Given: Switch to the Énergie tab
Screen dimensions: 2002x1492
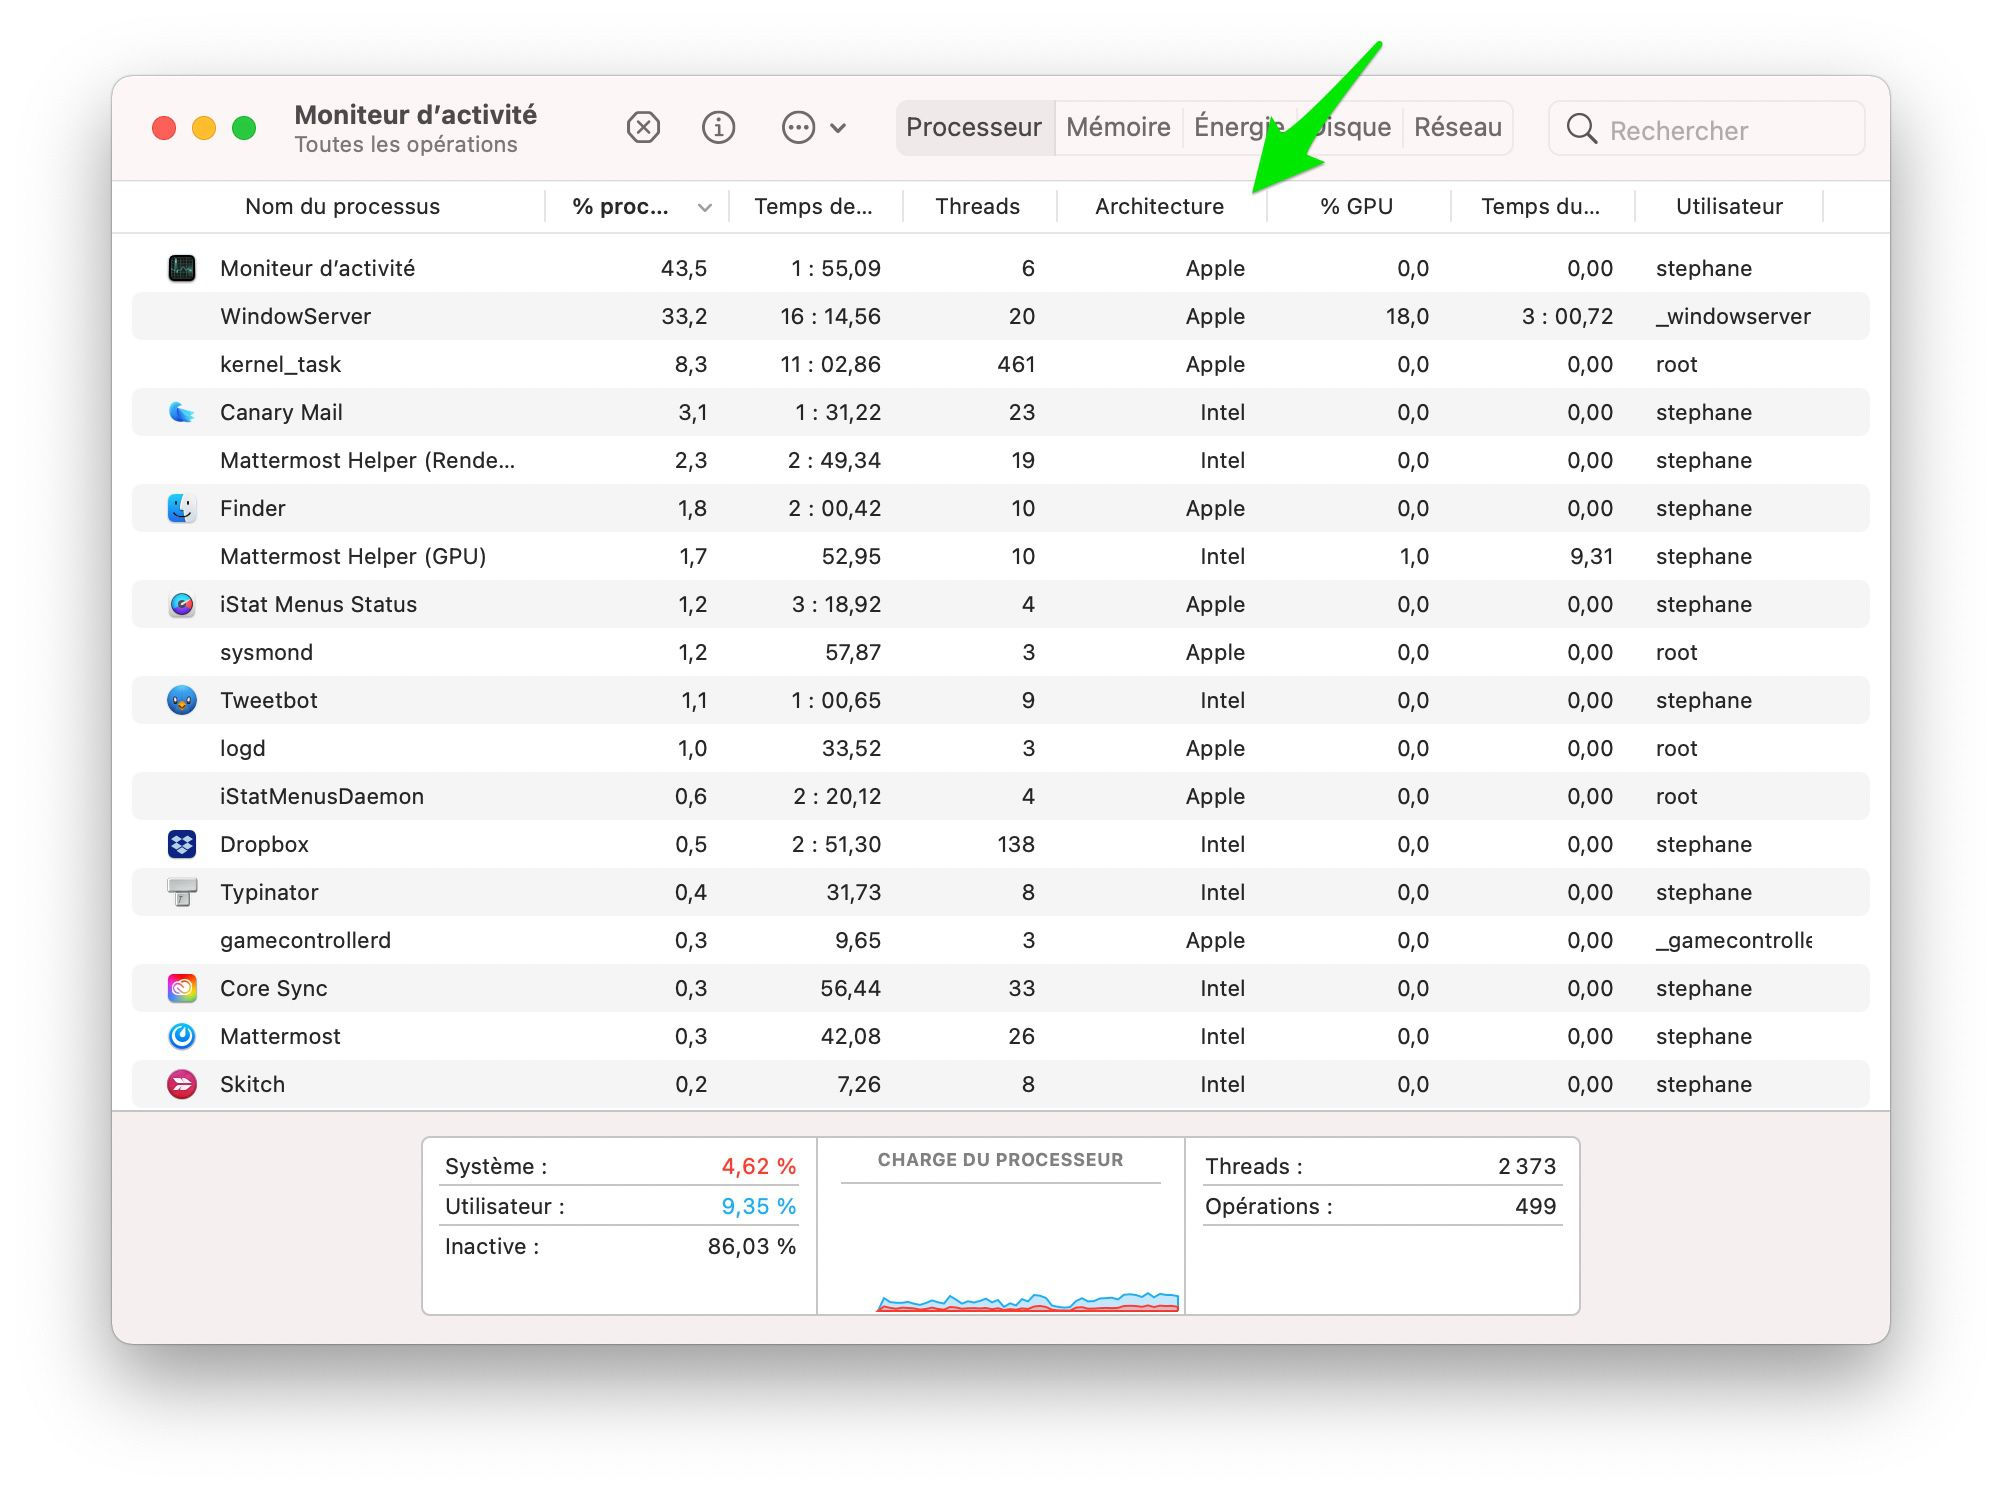Looking at the screenshot, I should pyautogui.click(x=1239, y=128).
